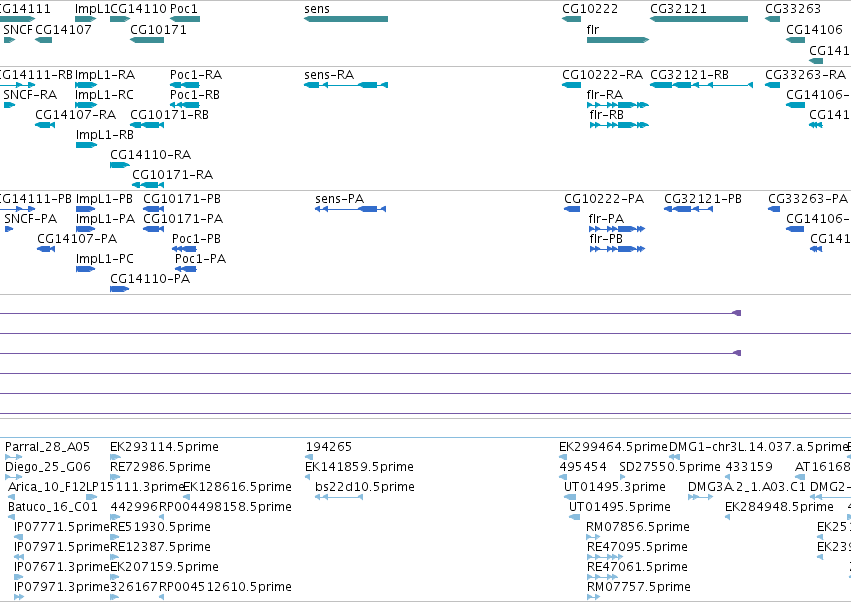Image resolution: width=851 pixels, height=602 pixels.
Task: Select the Poc1 gene label
Action: (x=183, y=9)
